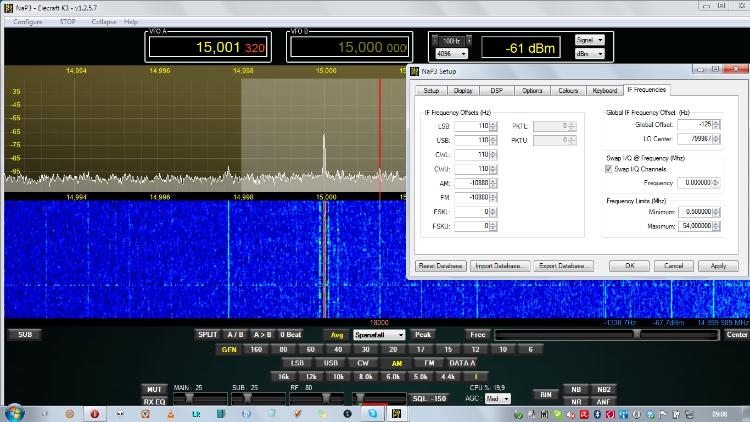Toggle the NB noise blanker button

pyautogui.click(x=576, y=389)
